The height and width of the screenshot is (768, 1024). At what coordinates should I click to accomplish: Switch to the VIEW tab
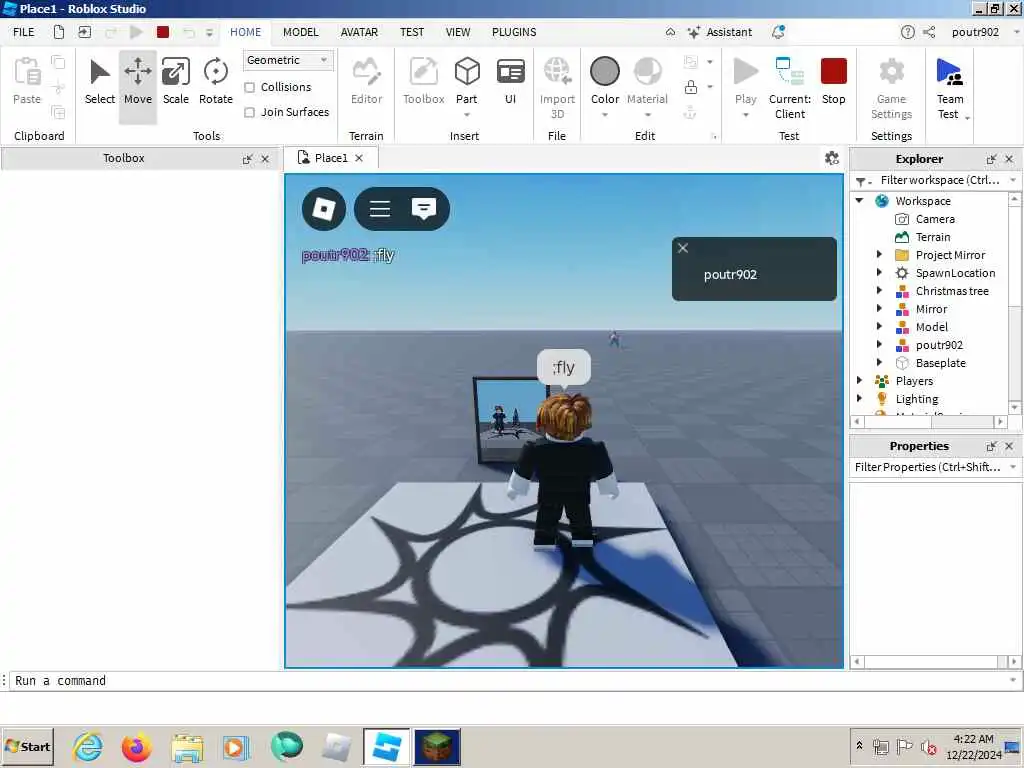click(458, 32)
